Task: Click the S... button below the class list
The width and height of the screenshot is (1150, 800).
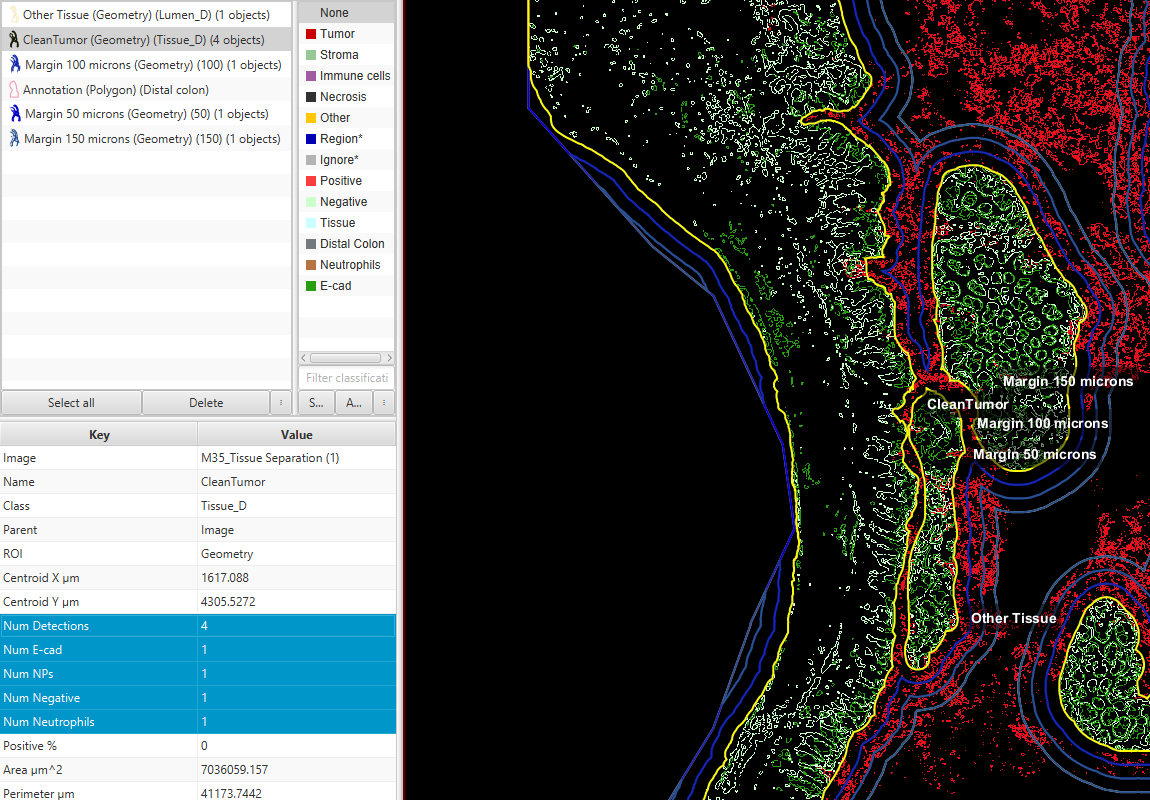Action: 315,402
